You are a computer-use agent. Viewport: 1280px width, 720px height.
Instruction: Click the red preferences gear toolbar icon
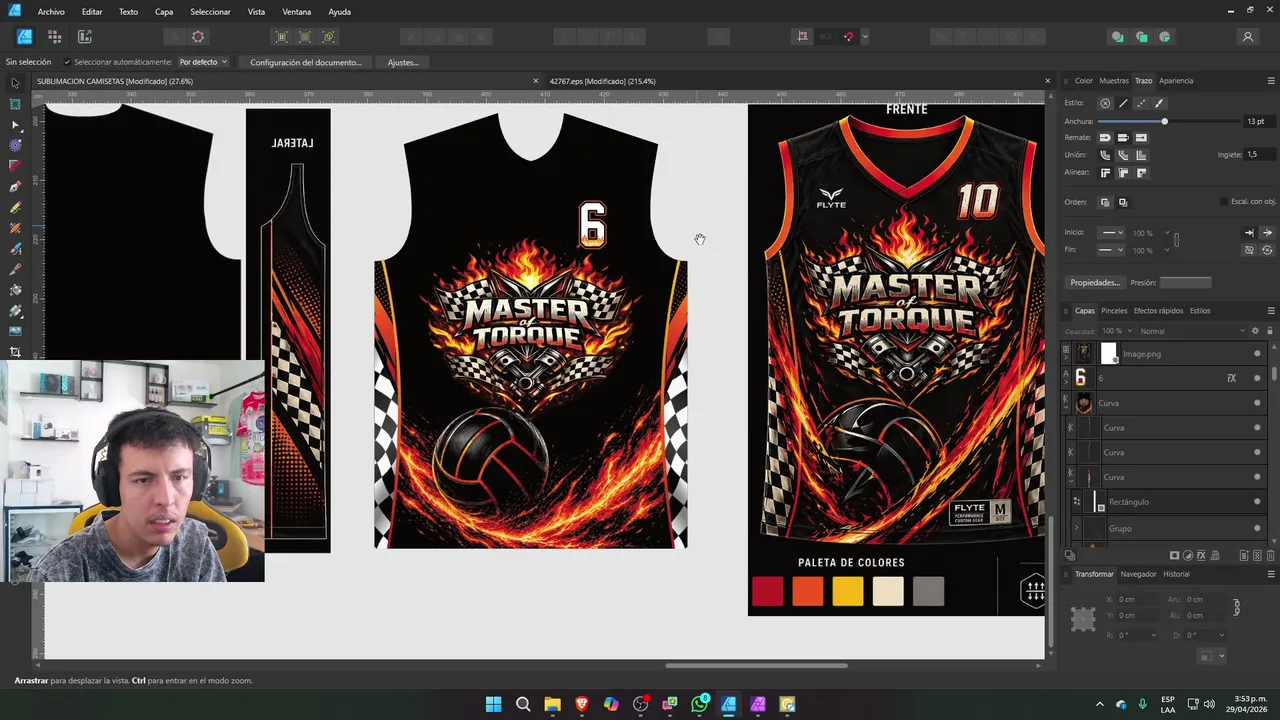(x=198, y=37)
